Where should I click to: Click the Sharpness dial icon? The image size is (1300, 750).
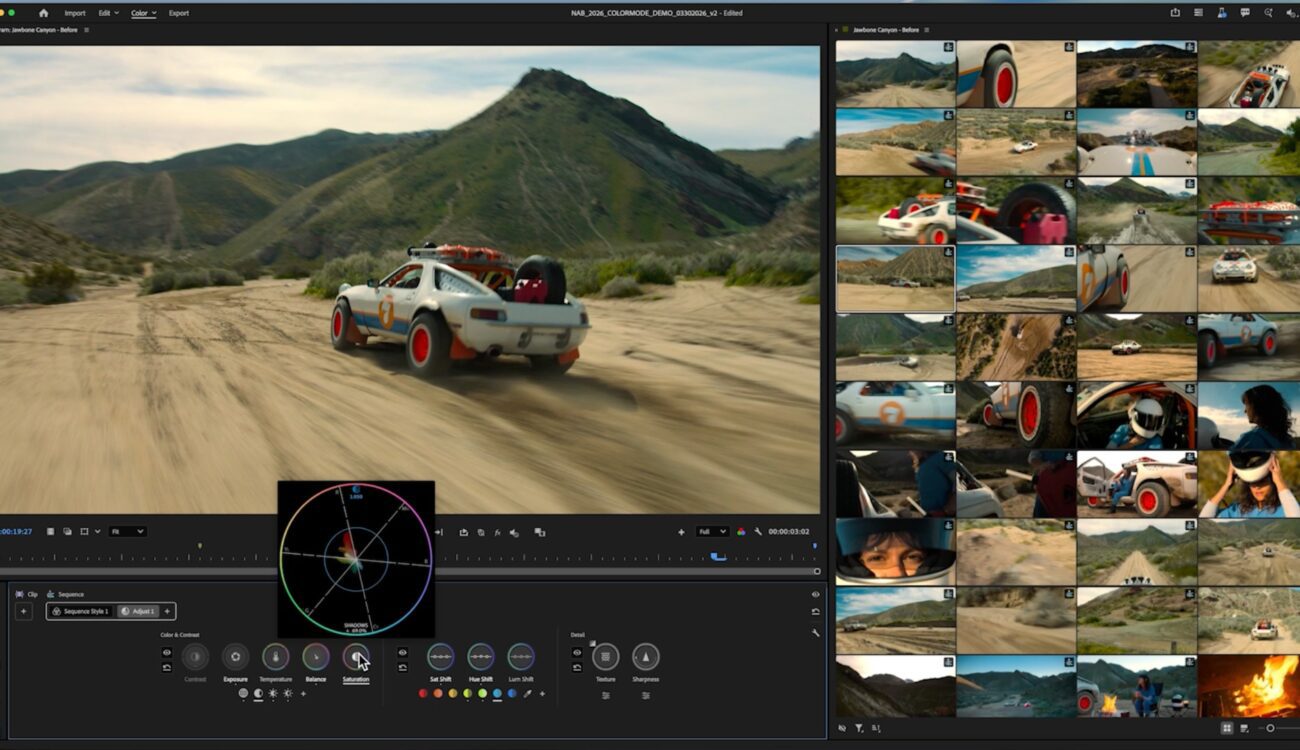(645, 657)
